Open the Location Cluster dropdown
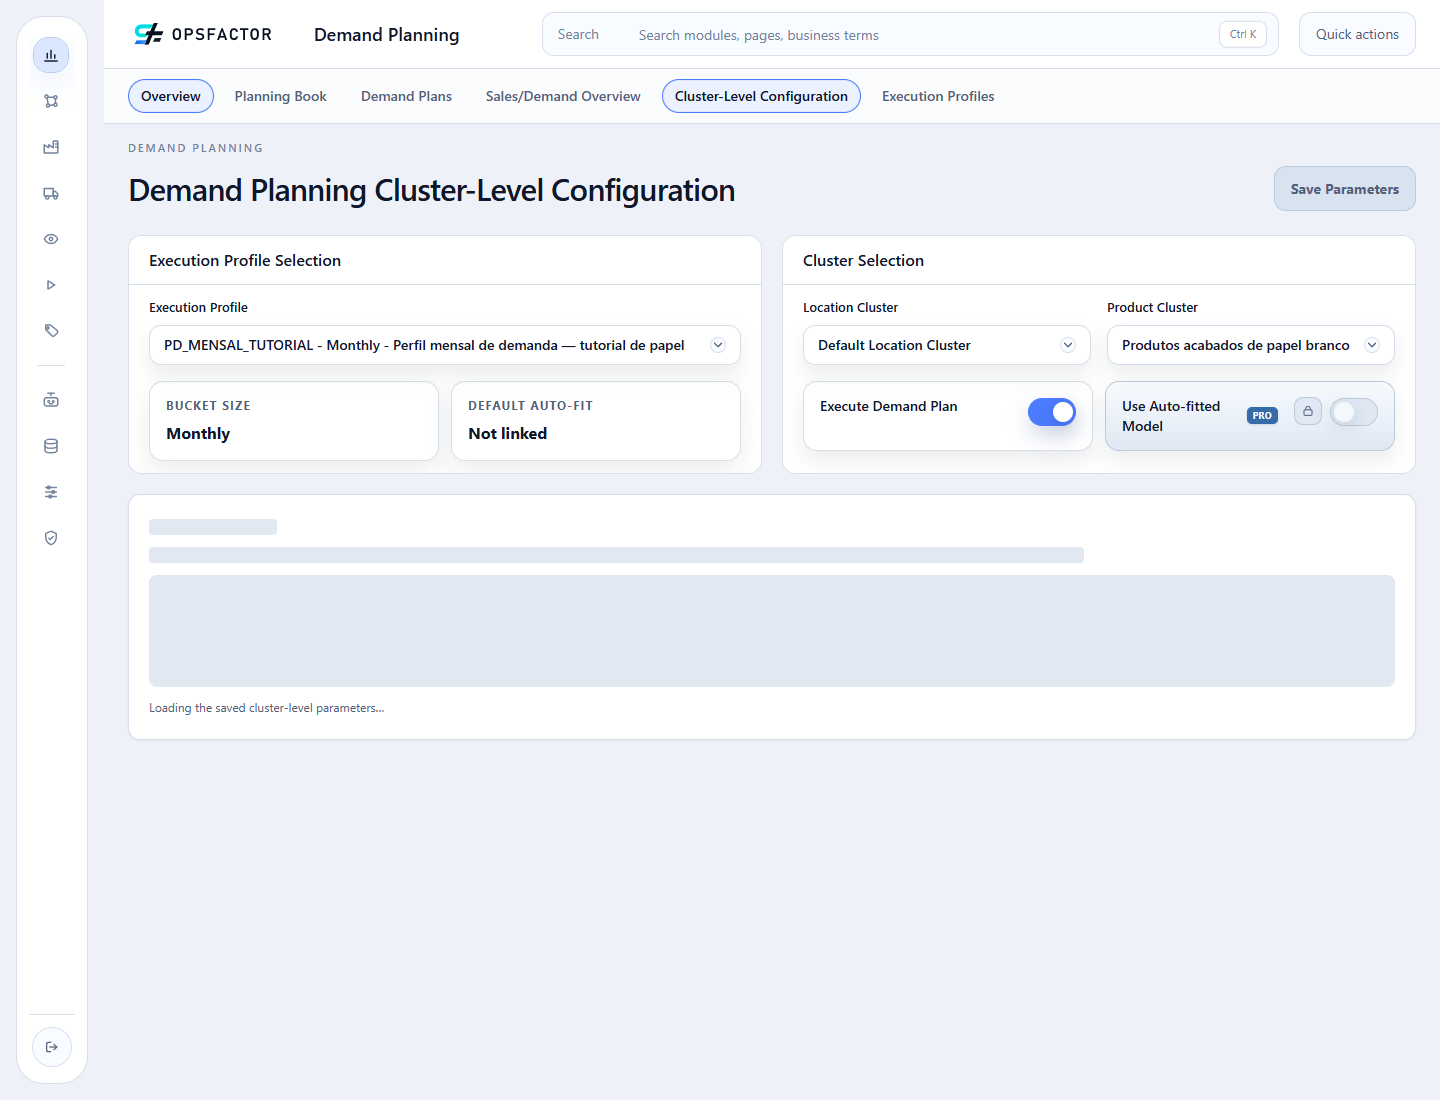 947,345
